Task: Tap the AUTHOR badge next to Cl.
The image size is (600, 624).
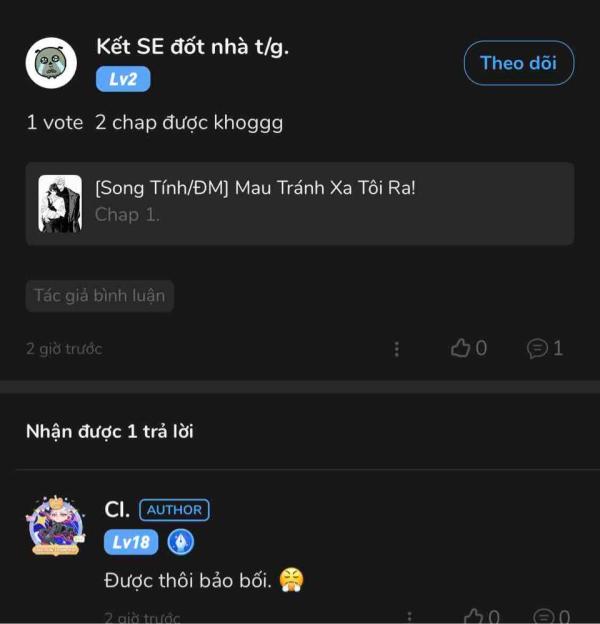Action: point(174,510)
